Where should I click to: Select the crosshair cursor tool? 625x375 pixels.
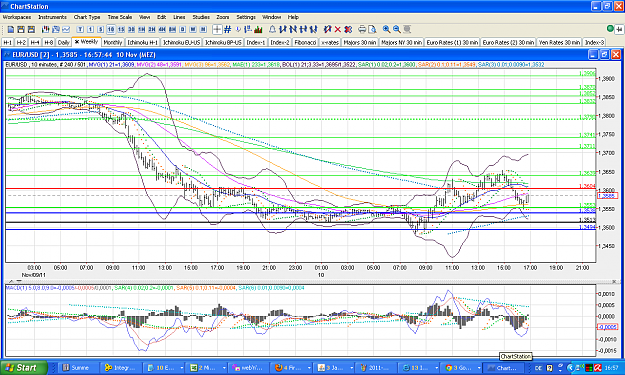[x=217, y=29]
